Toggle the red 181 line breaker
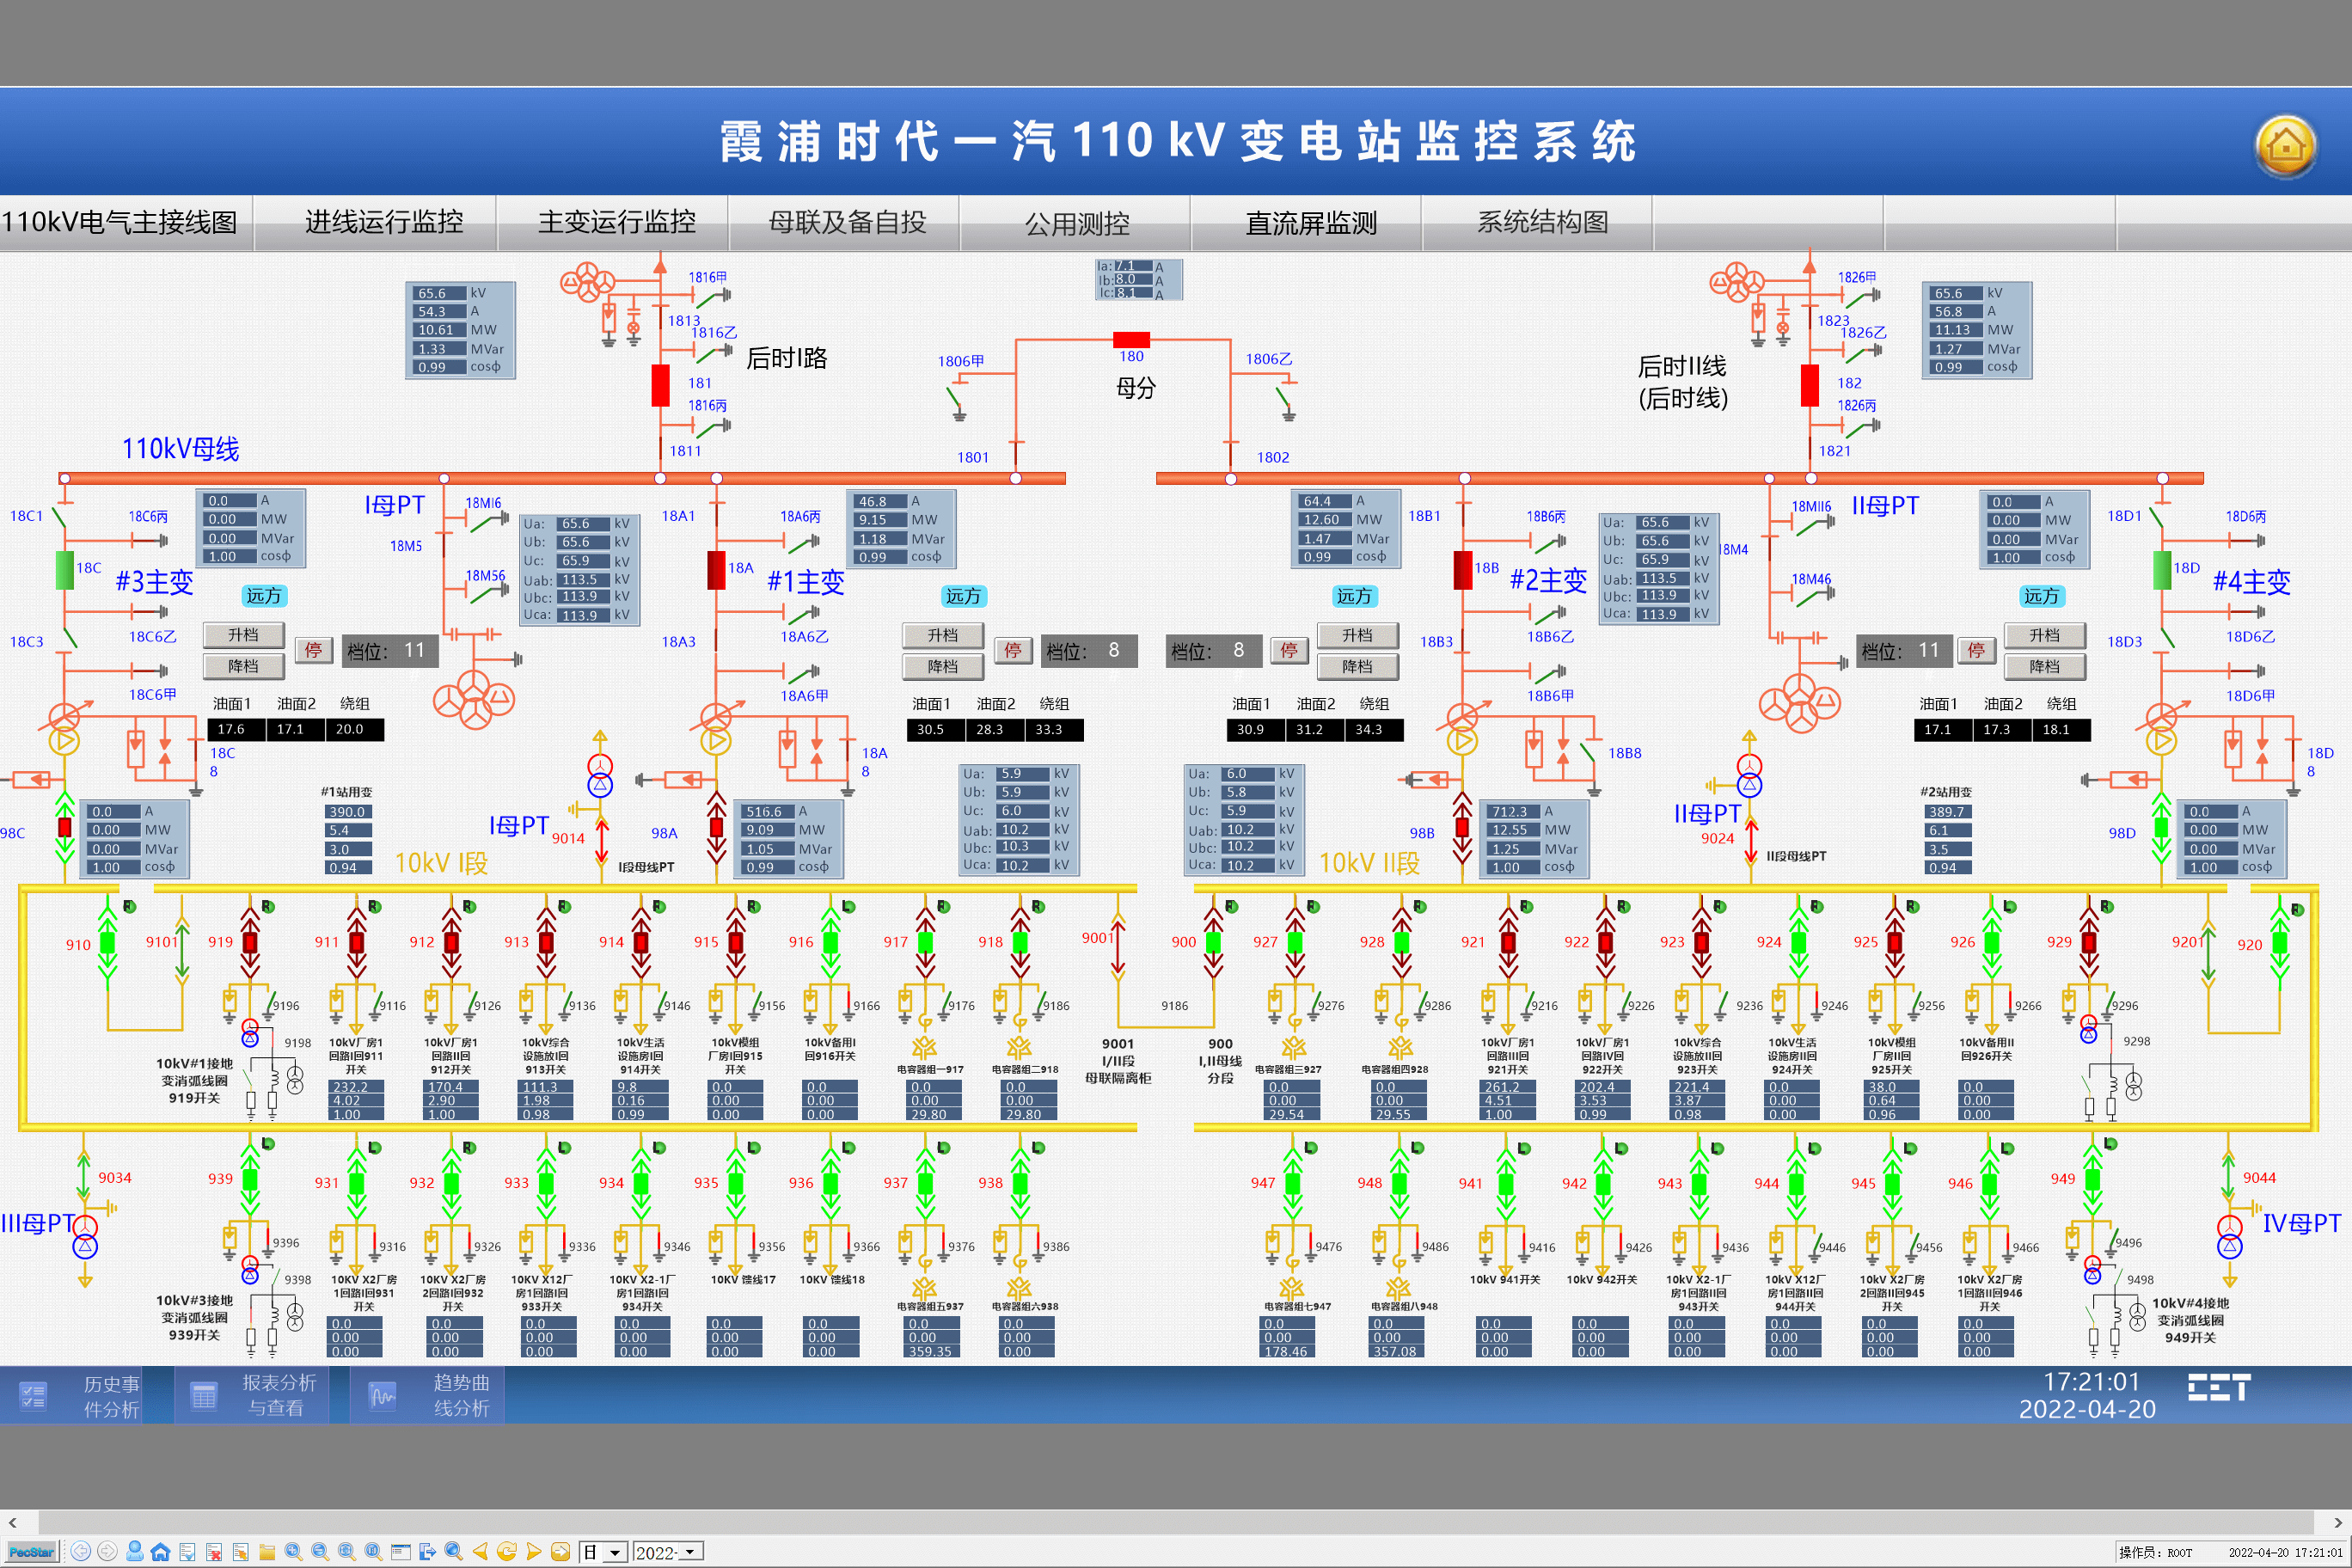Image resolution: width=2352 pixels, height=1568 pixels. (660, 385)
